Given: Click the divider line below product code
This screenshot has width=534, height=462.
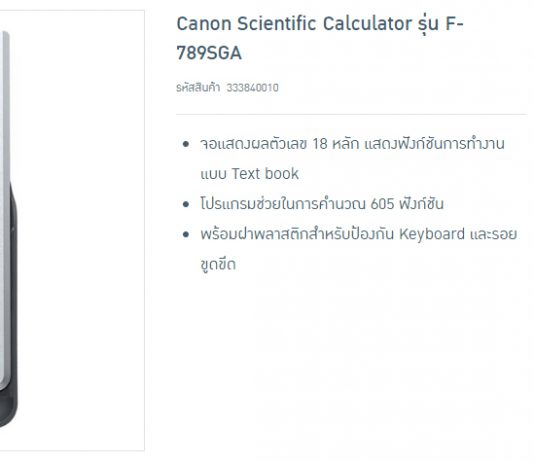Looking at the screenshot, I should [x=351, y=114].
